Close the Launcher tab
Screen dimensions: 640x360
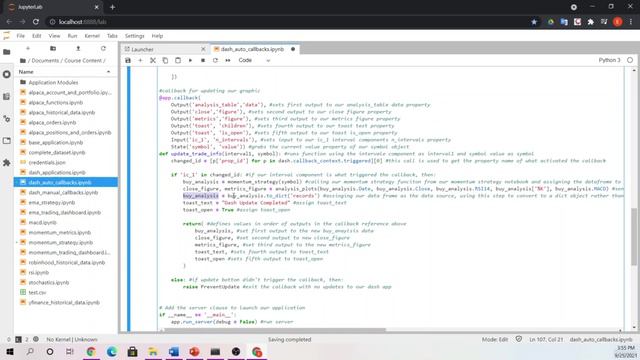coord(203,49)
